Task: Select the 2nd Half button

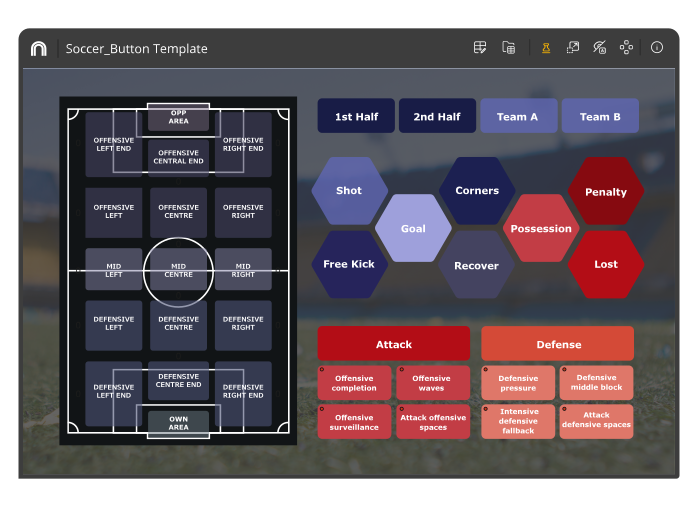Action: [x=437, y=116]
